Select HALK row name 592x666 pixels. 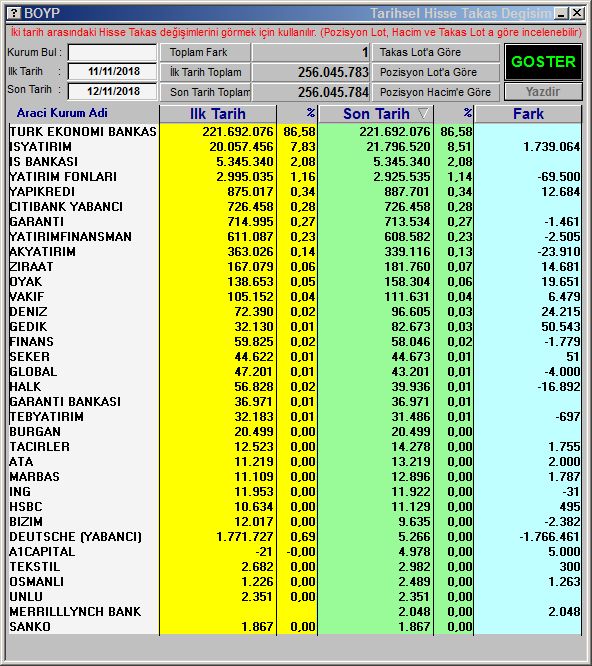25,387
